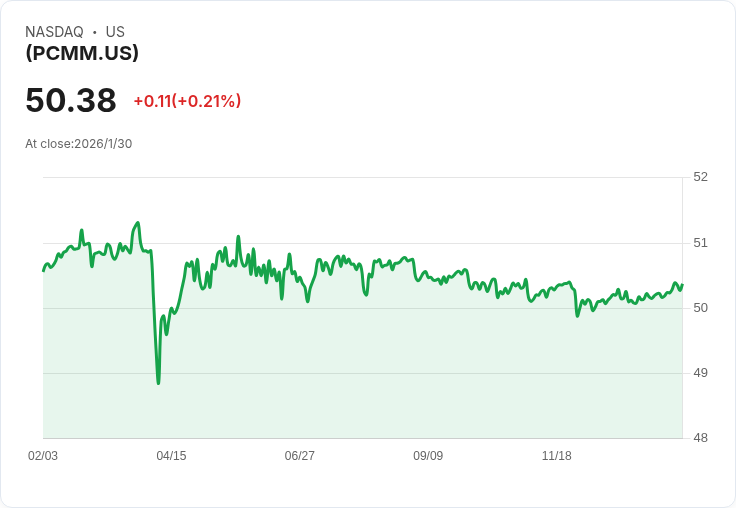Select the US market label
The image size is (736, 508).
[x=115, y=32]
